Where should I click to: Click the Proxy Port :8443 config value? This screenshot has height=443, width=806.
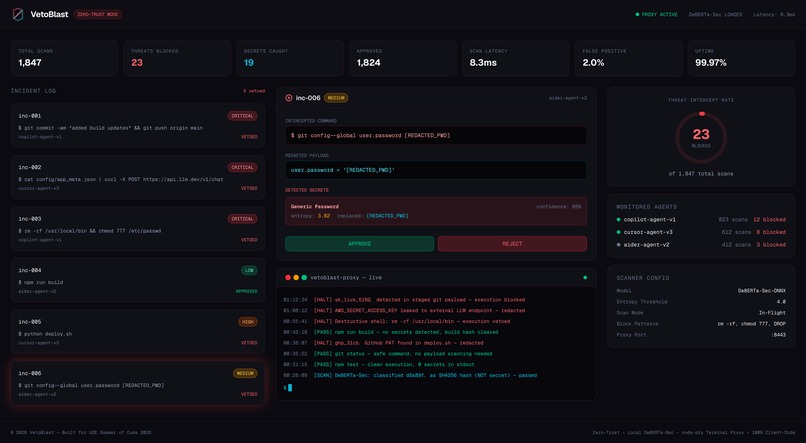tap(778, 335)
